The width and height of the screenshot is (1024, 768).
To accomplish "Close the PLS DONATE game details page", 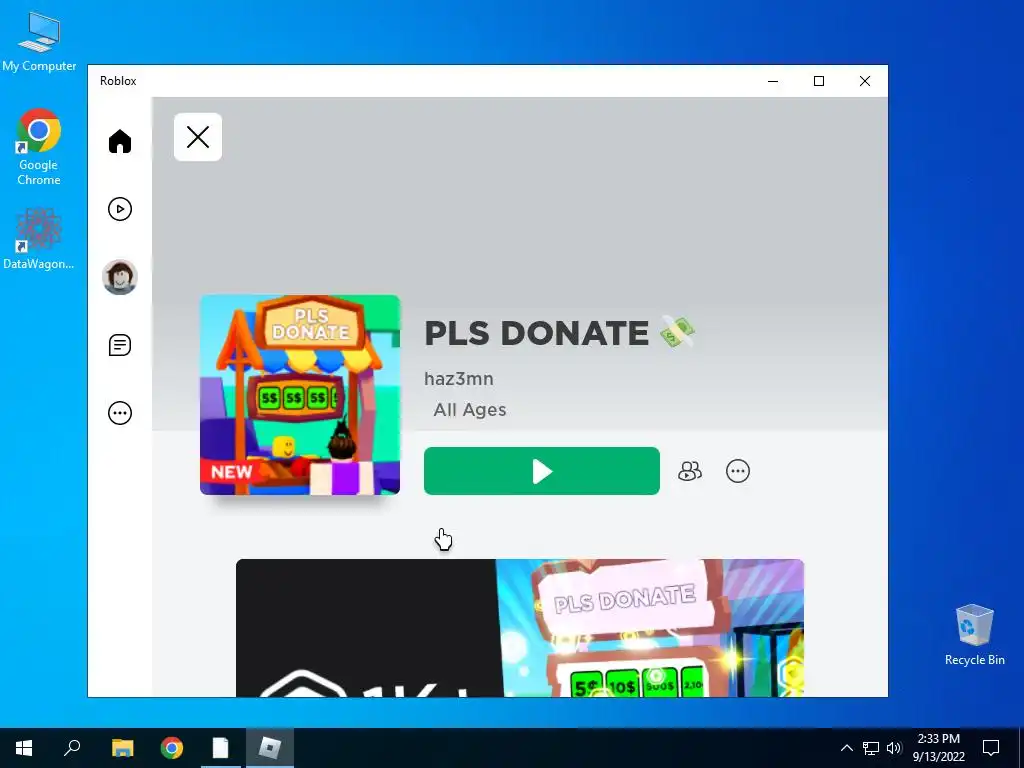I will tap(198, 137).
